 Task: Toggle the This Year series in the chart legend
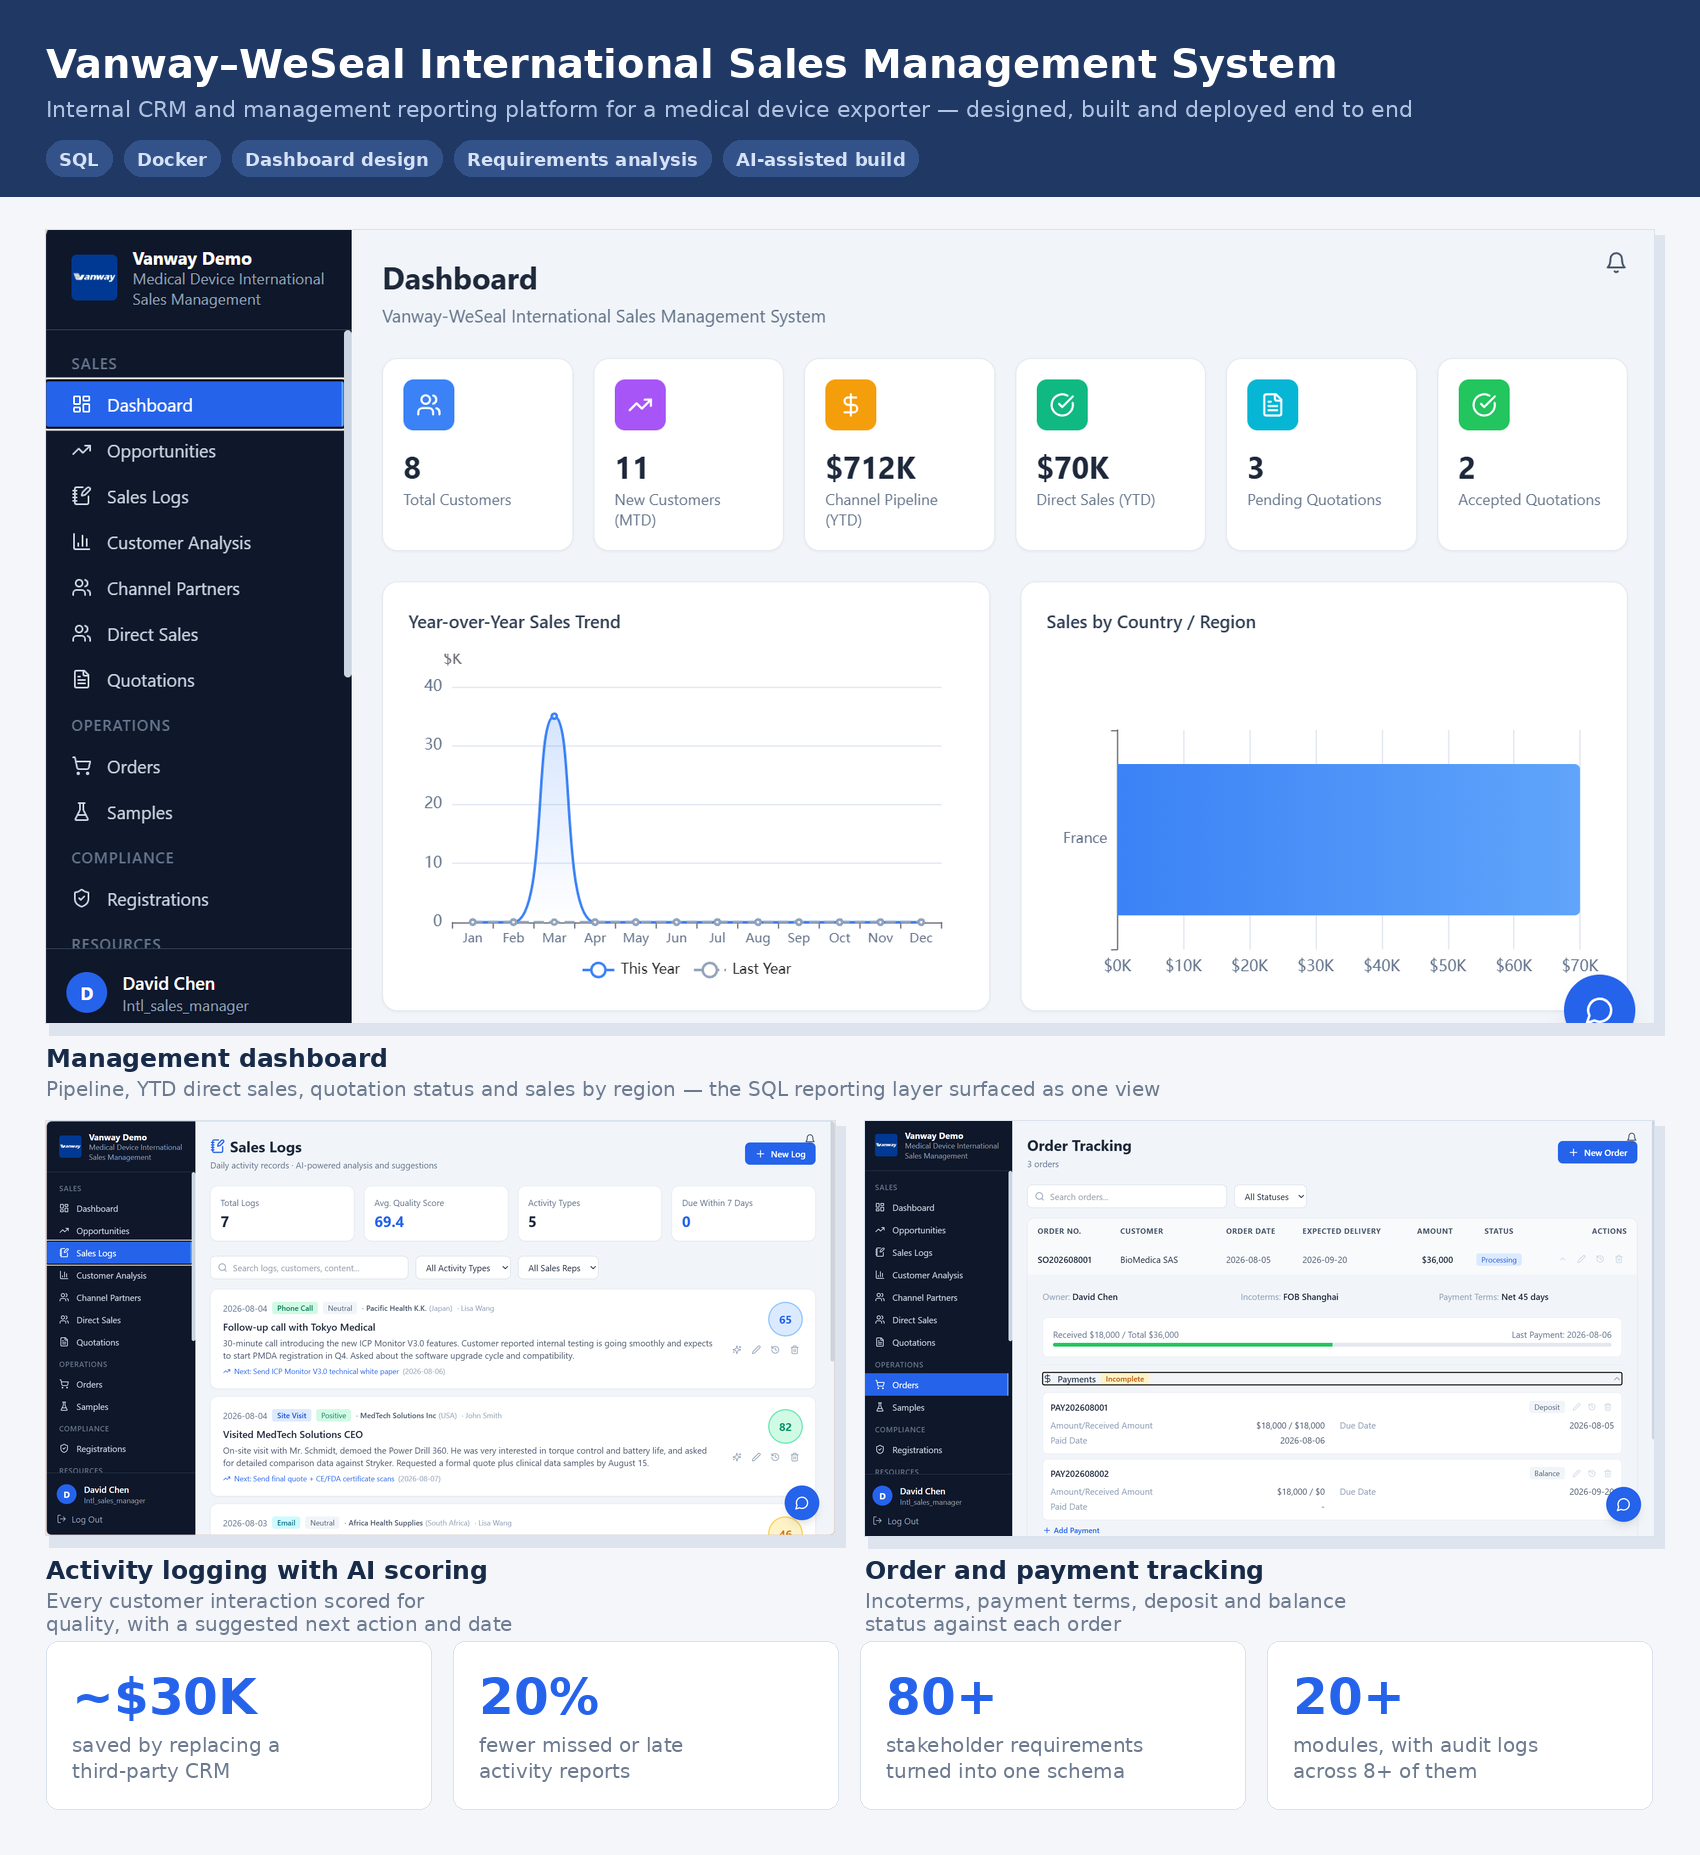[x=631, y=969]
